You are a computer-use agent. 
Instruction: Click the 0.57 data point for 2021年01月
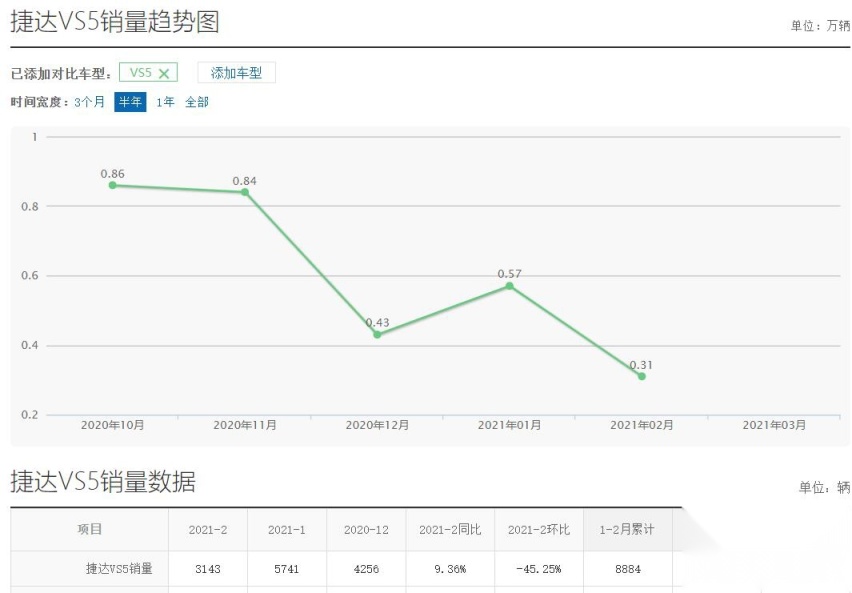[x=509, y=286]
